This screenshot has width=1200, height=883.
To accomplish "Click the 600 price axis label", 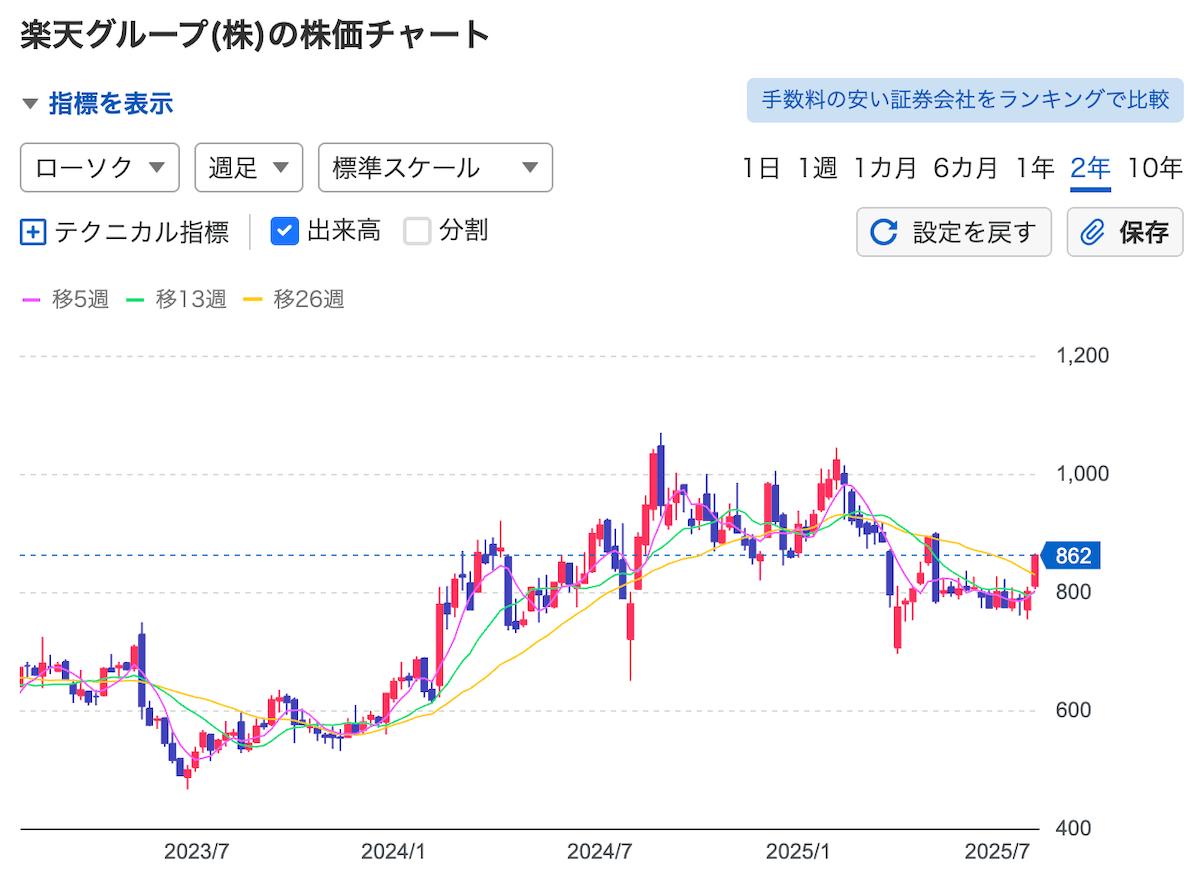I will [x=1074, y=710].
